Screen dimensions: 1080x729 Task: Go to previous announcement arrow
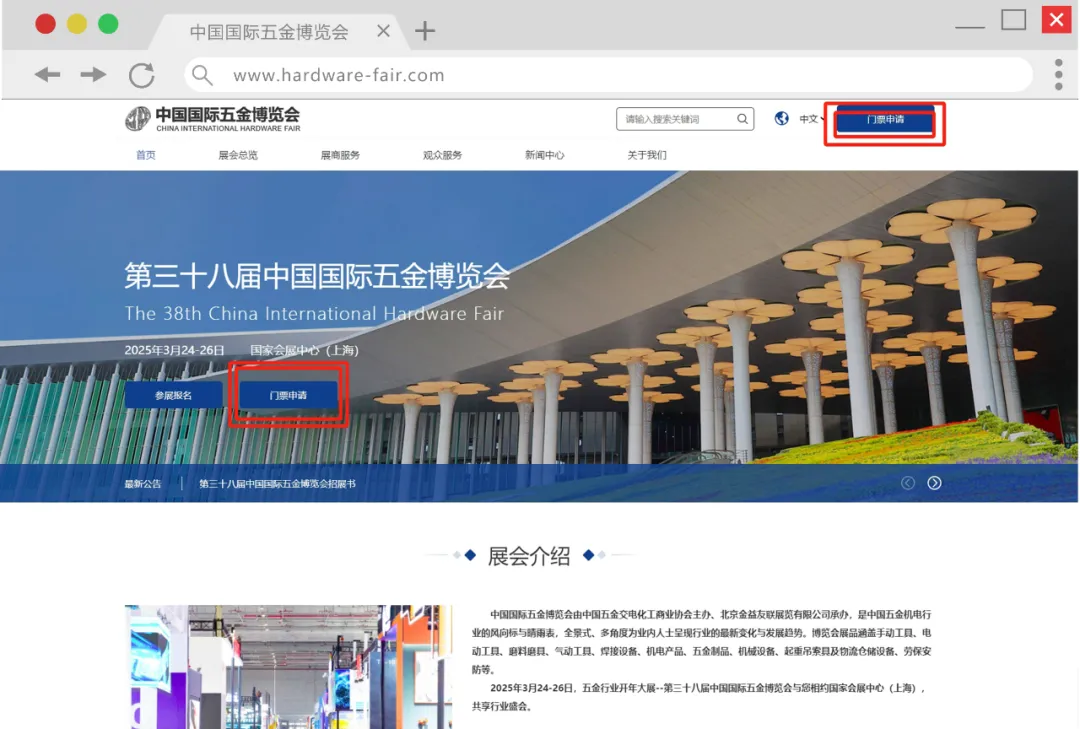[908, 483]
